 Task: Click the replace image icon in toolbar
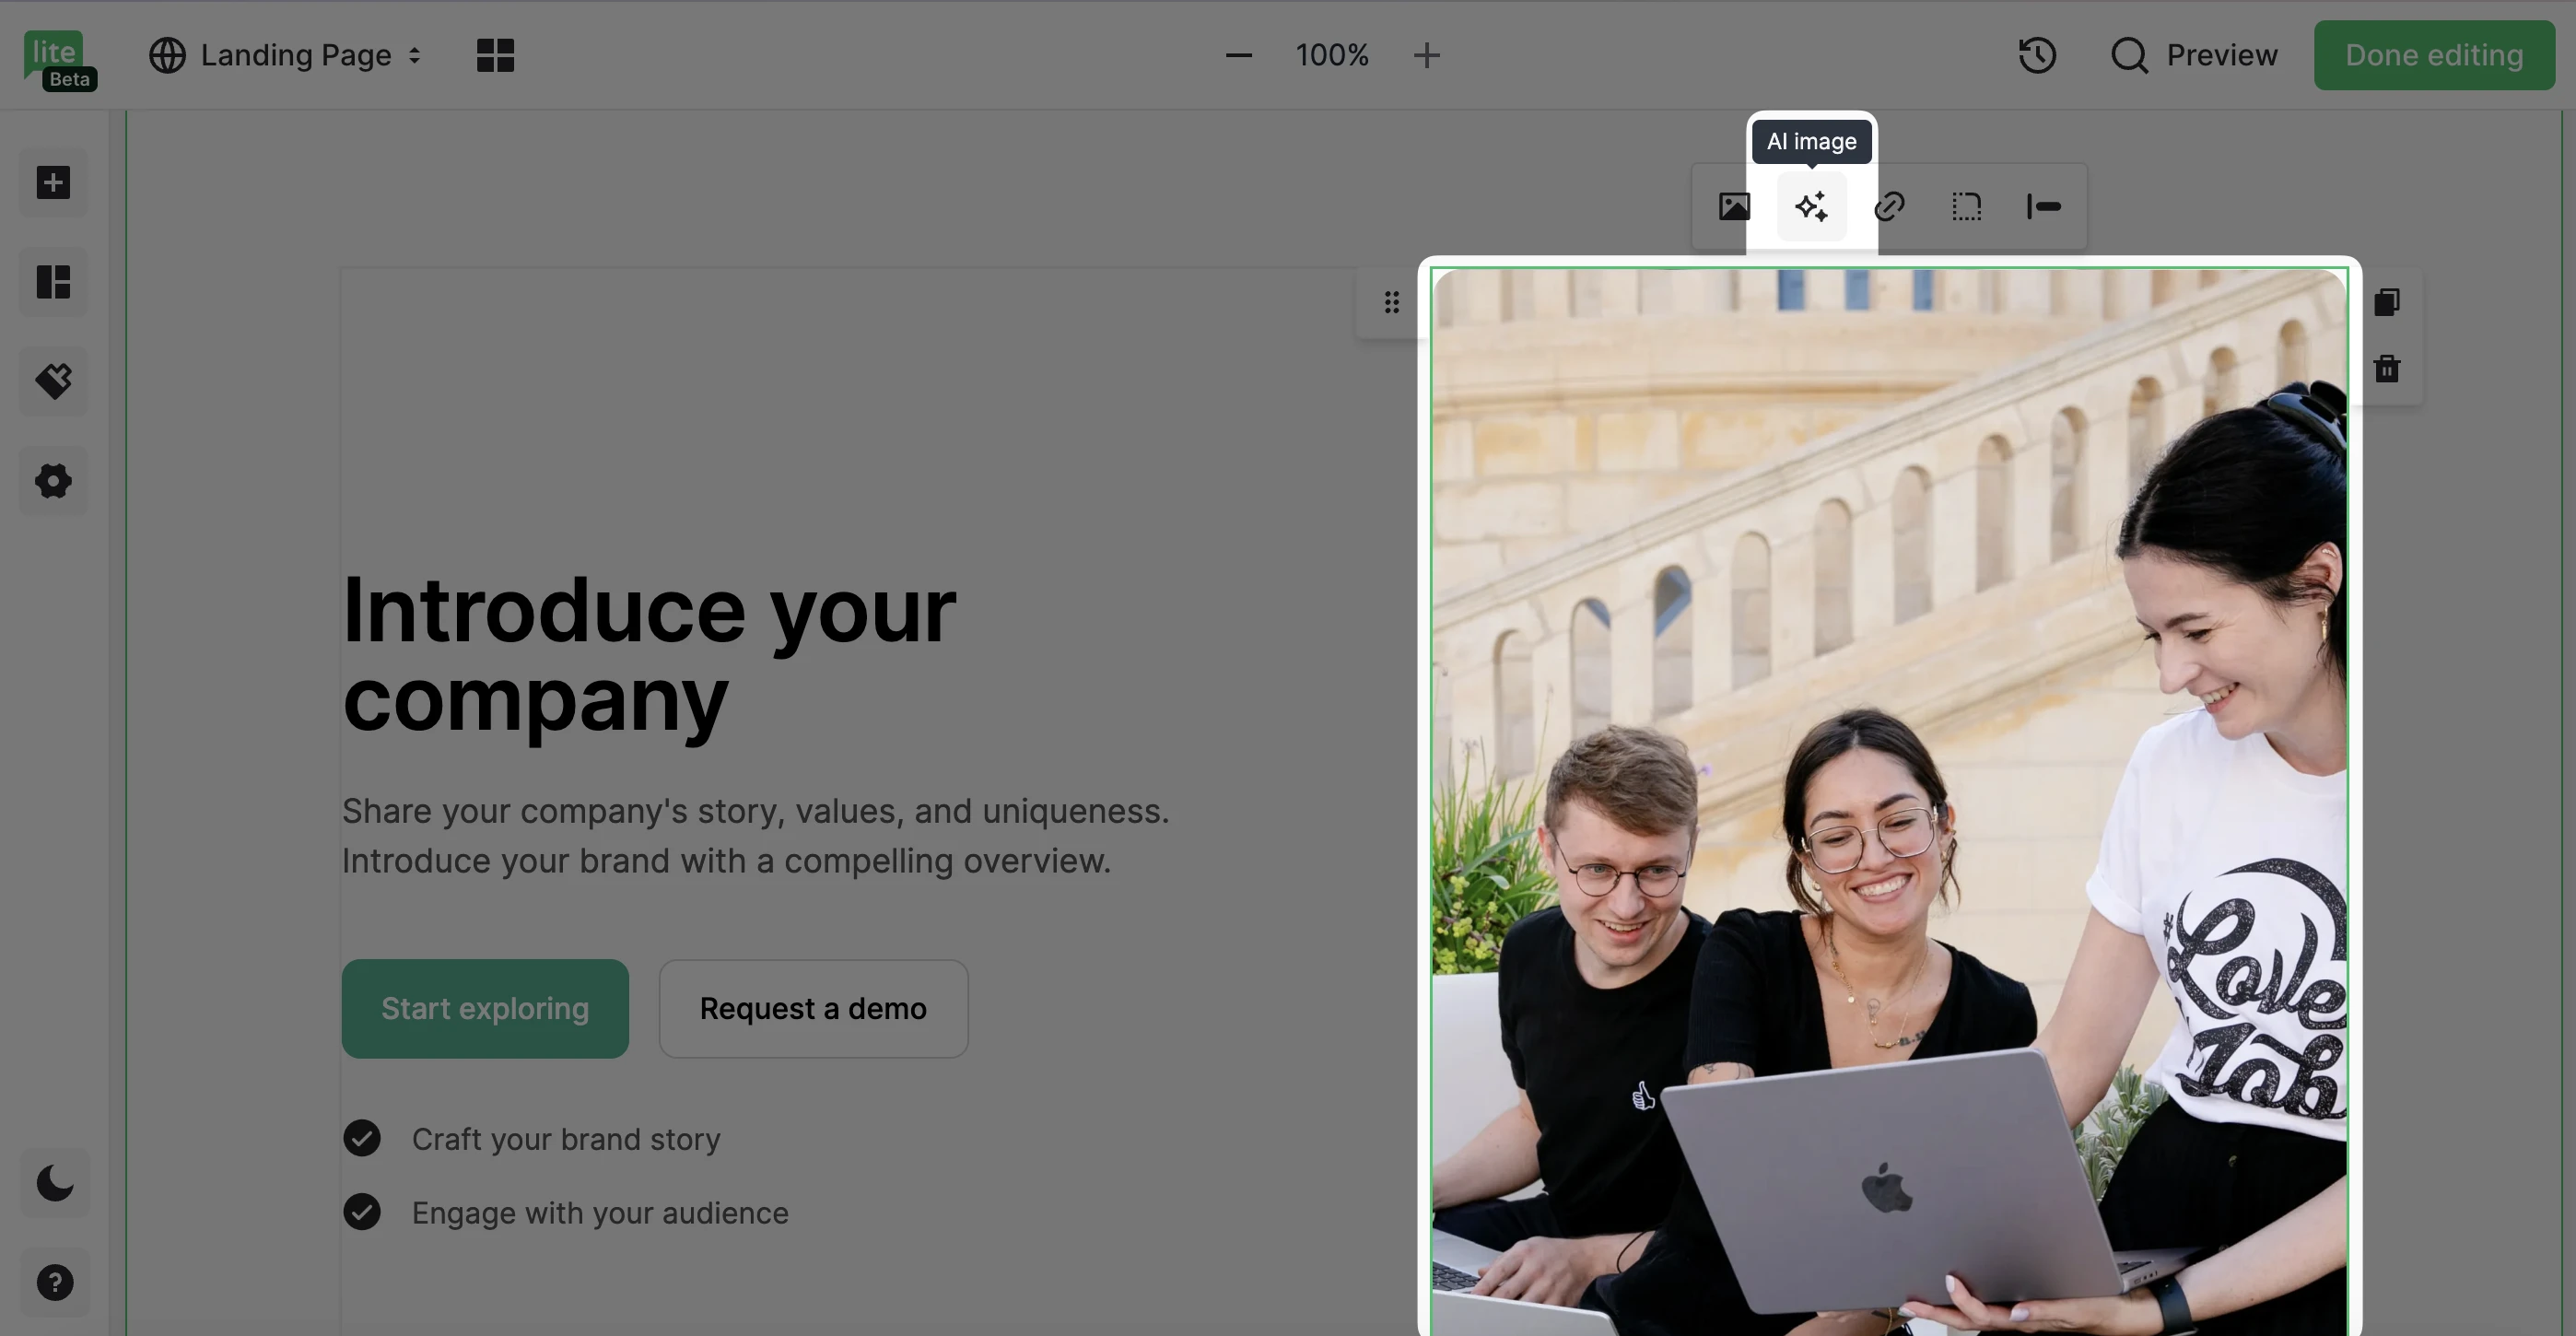click(x=1734, y=207)
